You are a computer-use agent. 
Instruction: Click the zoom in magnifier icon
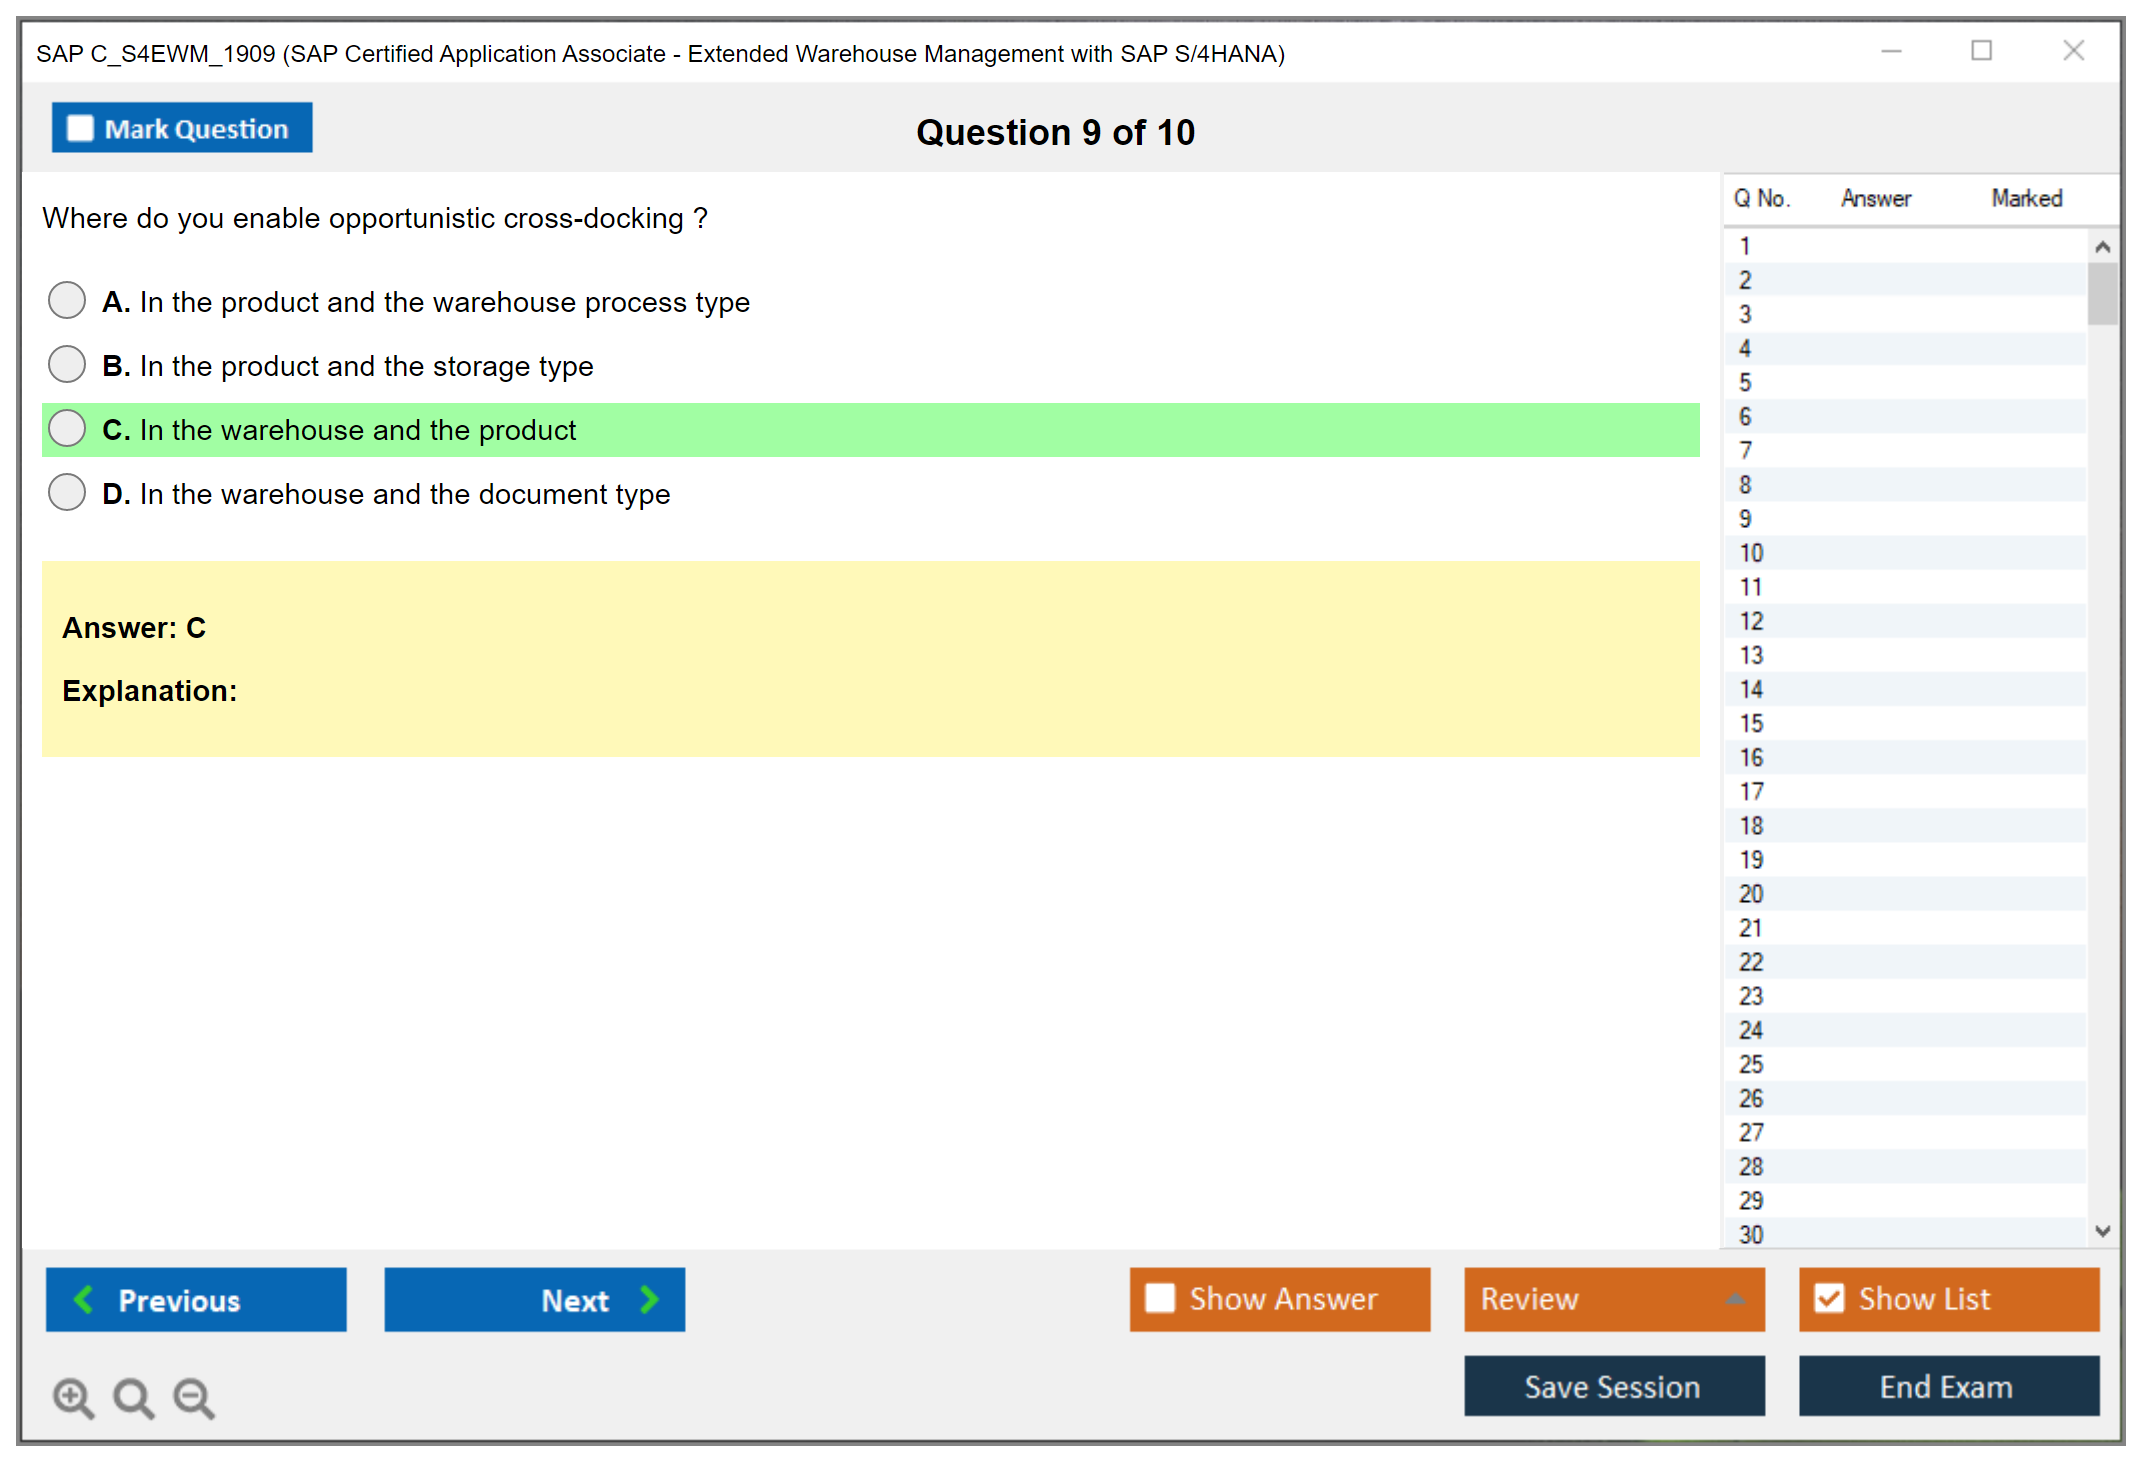click(x=73, y=1397)
